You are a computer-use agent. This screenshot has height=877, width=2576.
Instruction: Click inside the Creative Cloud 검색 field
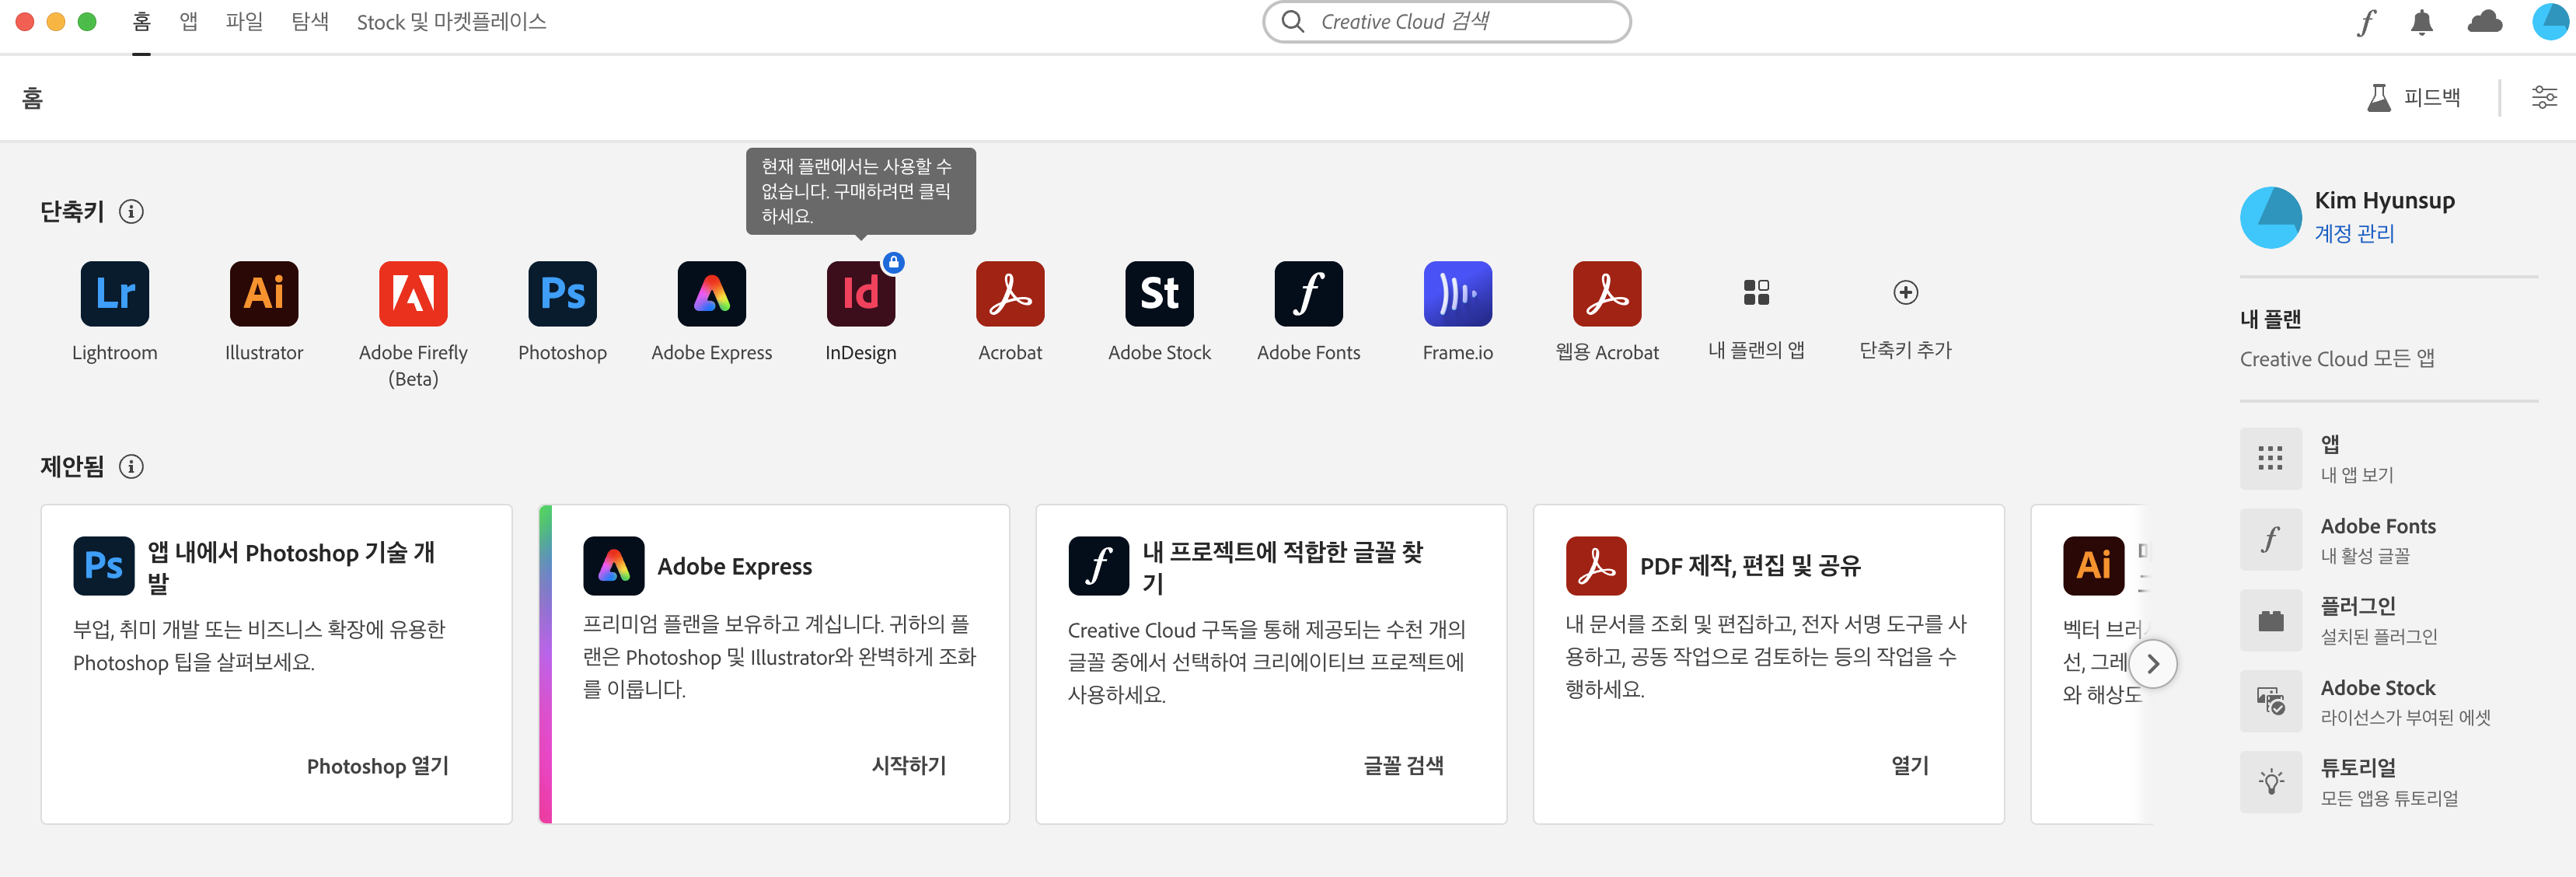[x=1446, y=21]
